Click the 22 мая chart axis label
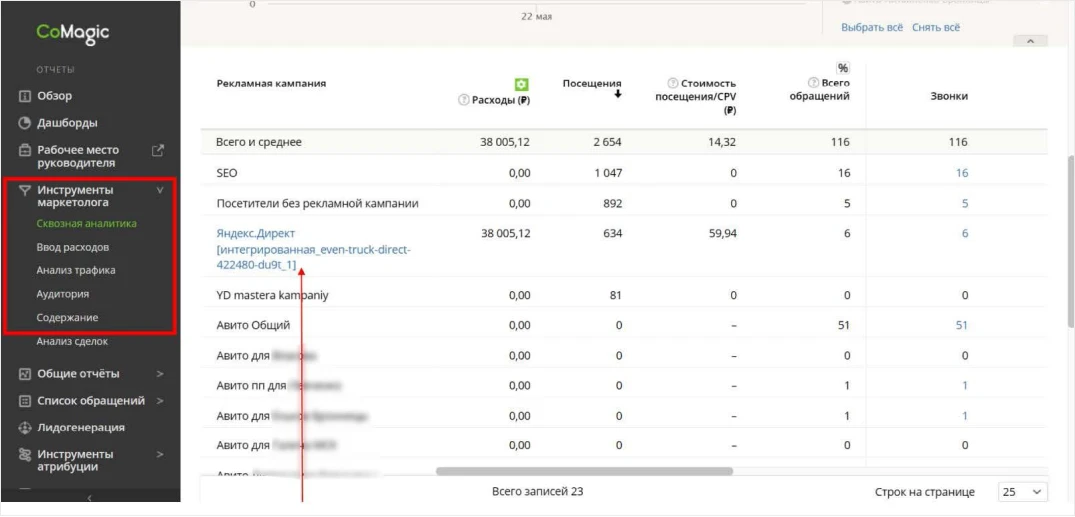This screenshot has width=1075, height=517. (536, 16)
